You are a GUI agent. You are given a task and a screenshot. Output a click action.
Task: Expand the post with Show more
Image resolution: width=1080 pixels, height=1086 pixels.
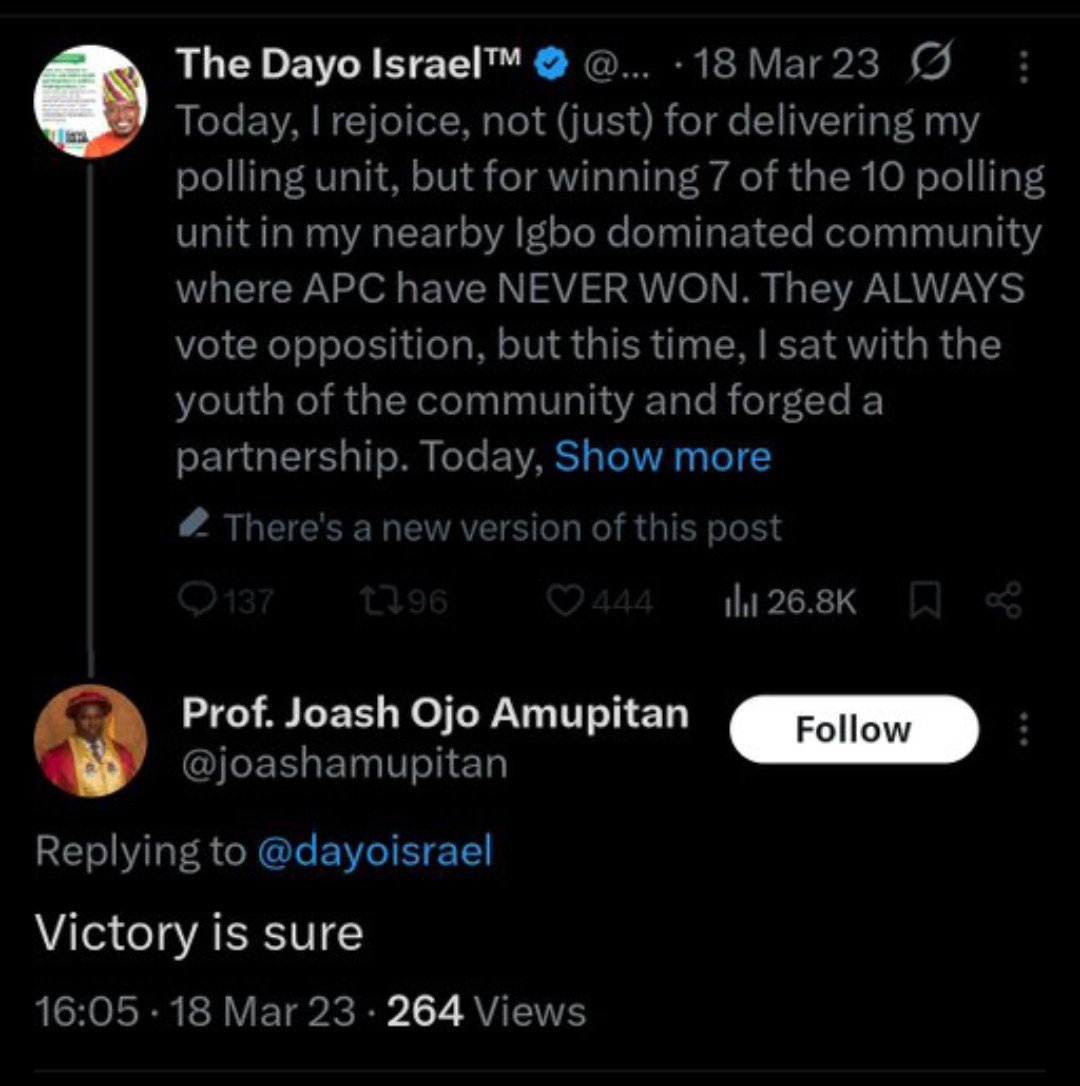[x=663, y=457]
